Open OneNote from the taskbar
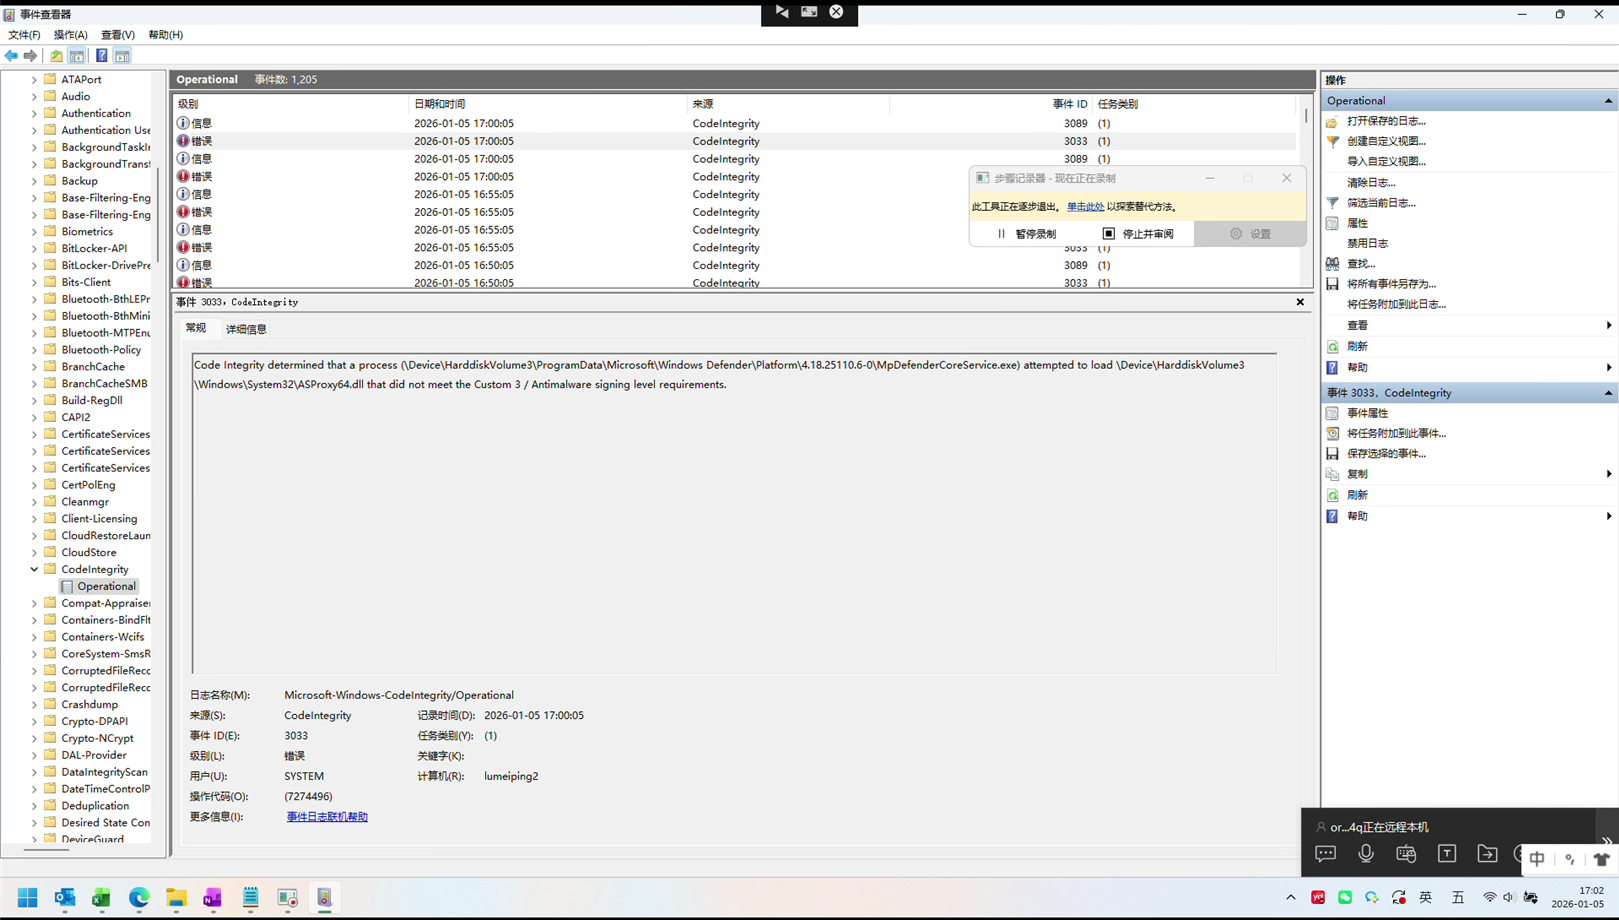 coord(213,898)
